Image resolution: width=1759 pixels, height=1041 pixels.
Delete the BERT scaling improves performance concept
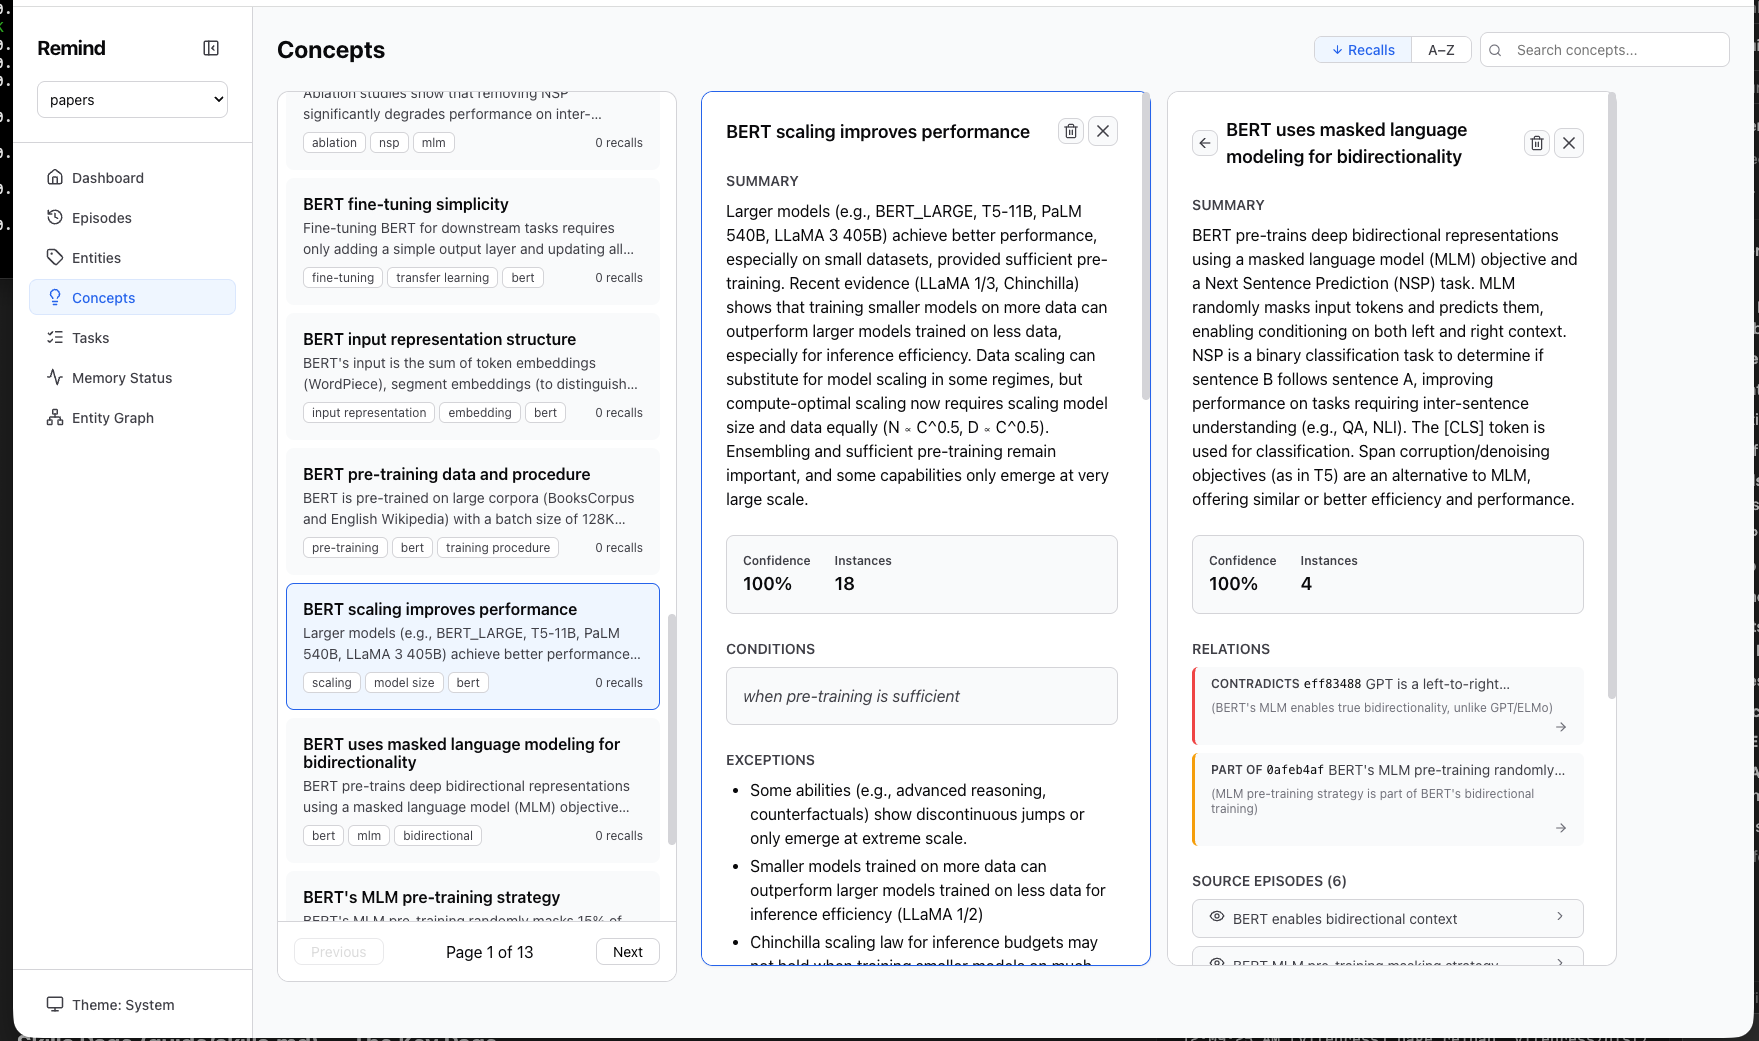tap(1071, 131)
